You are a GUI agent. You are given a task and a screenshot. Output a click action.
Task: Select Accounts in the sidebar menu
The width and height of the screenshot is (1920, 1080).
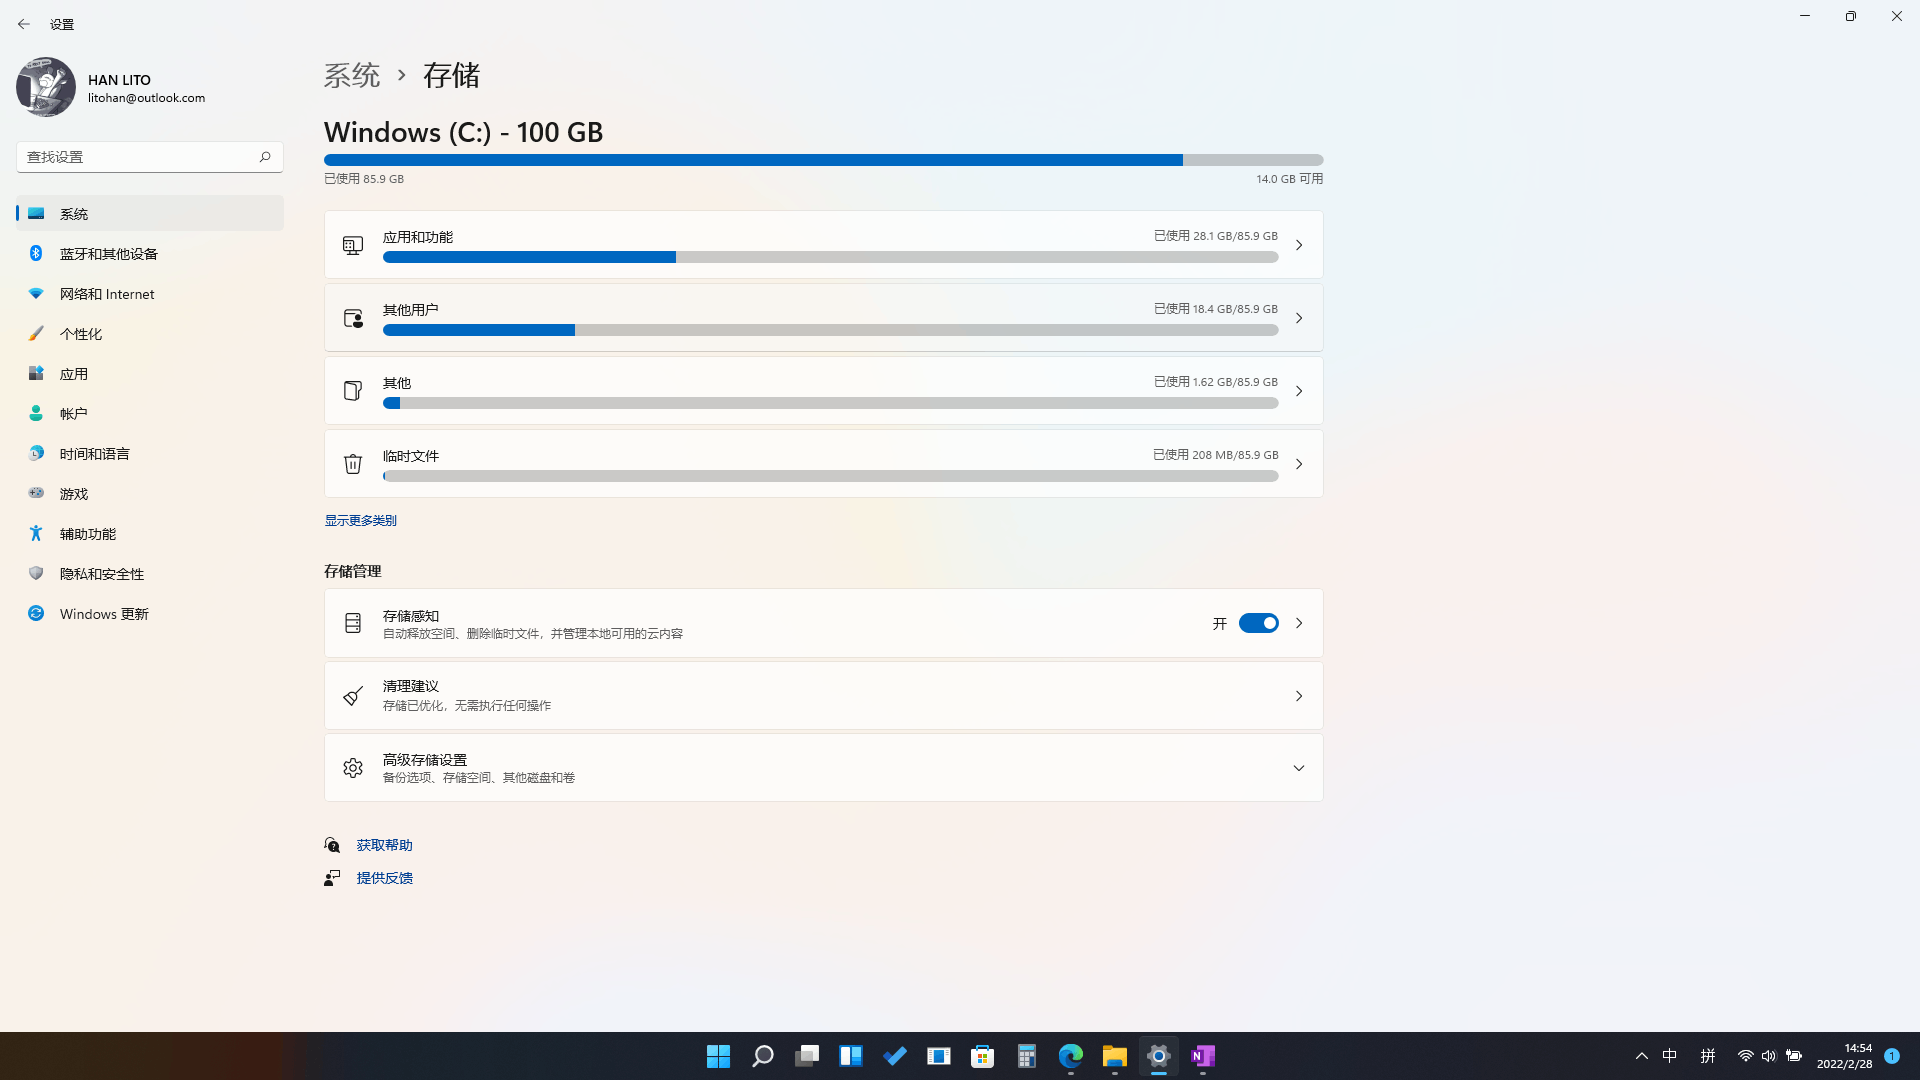point(73,414)
